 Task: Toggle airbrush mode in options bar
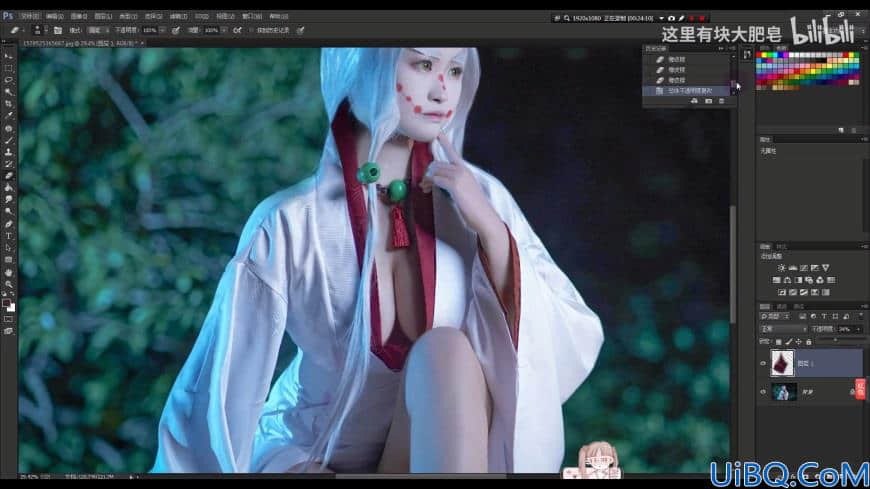237,31
